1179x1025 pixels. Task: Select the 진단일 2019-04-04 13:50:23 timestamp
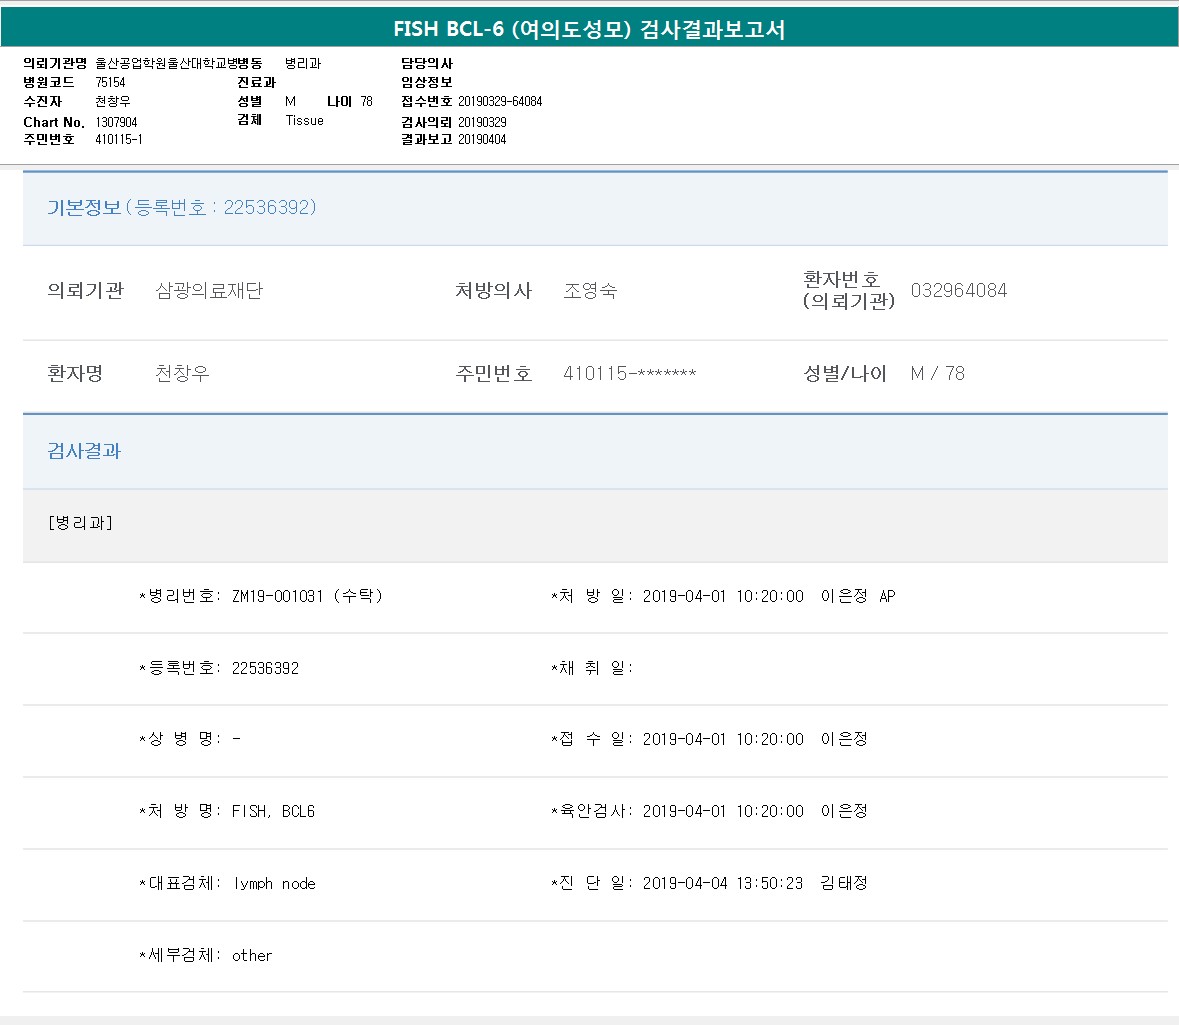pos(722,883)
